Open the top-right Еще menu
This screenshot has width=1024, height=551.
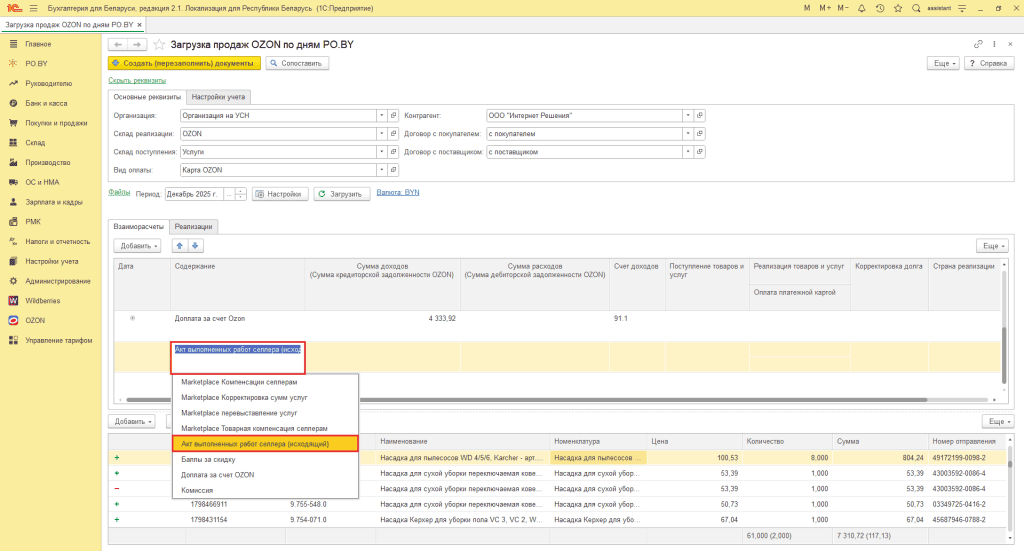point(943,63)
